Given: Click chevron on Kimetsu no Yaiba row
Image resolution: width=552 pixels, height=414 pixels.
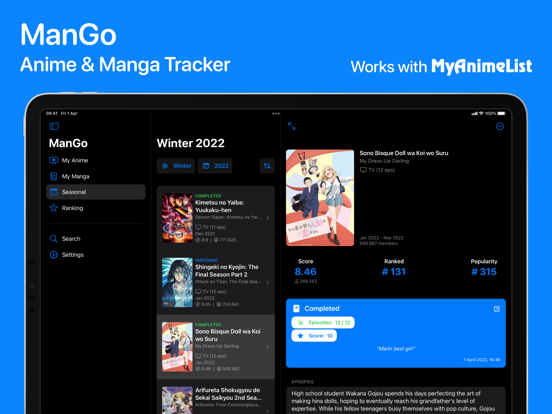Looking at the screenshot, I should point(268,218).
